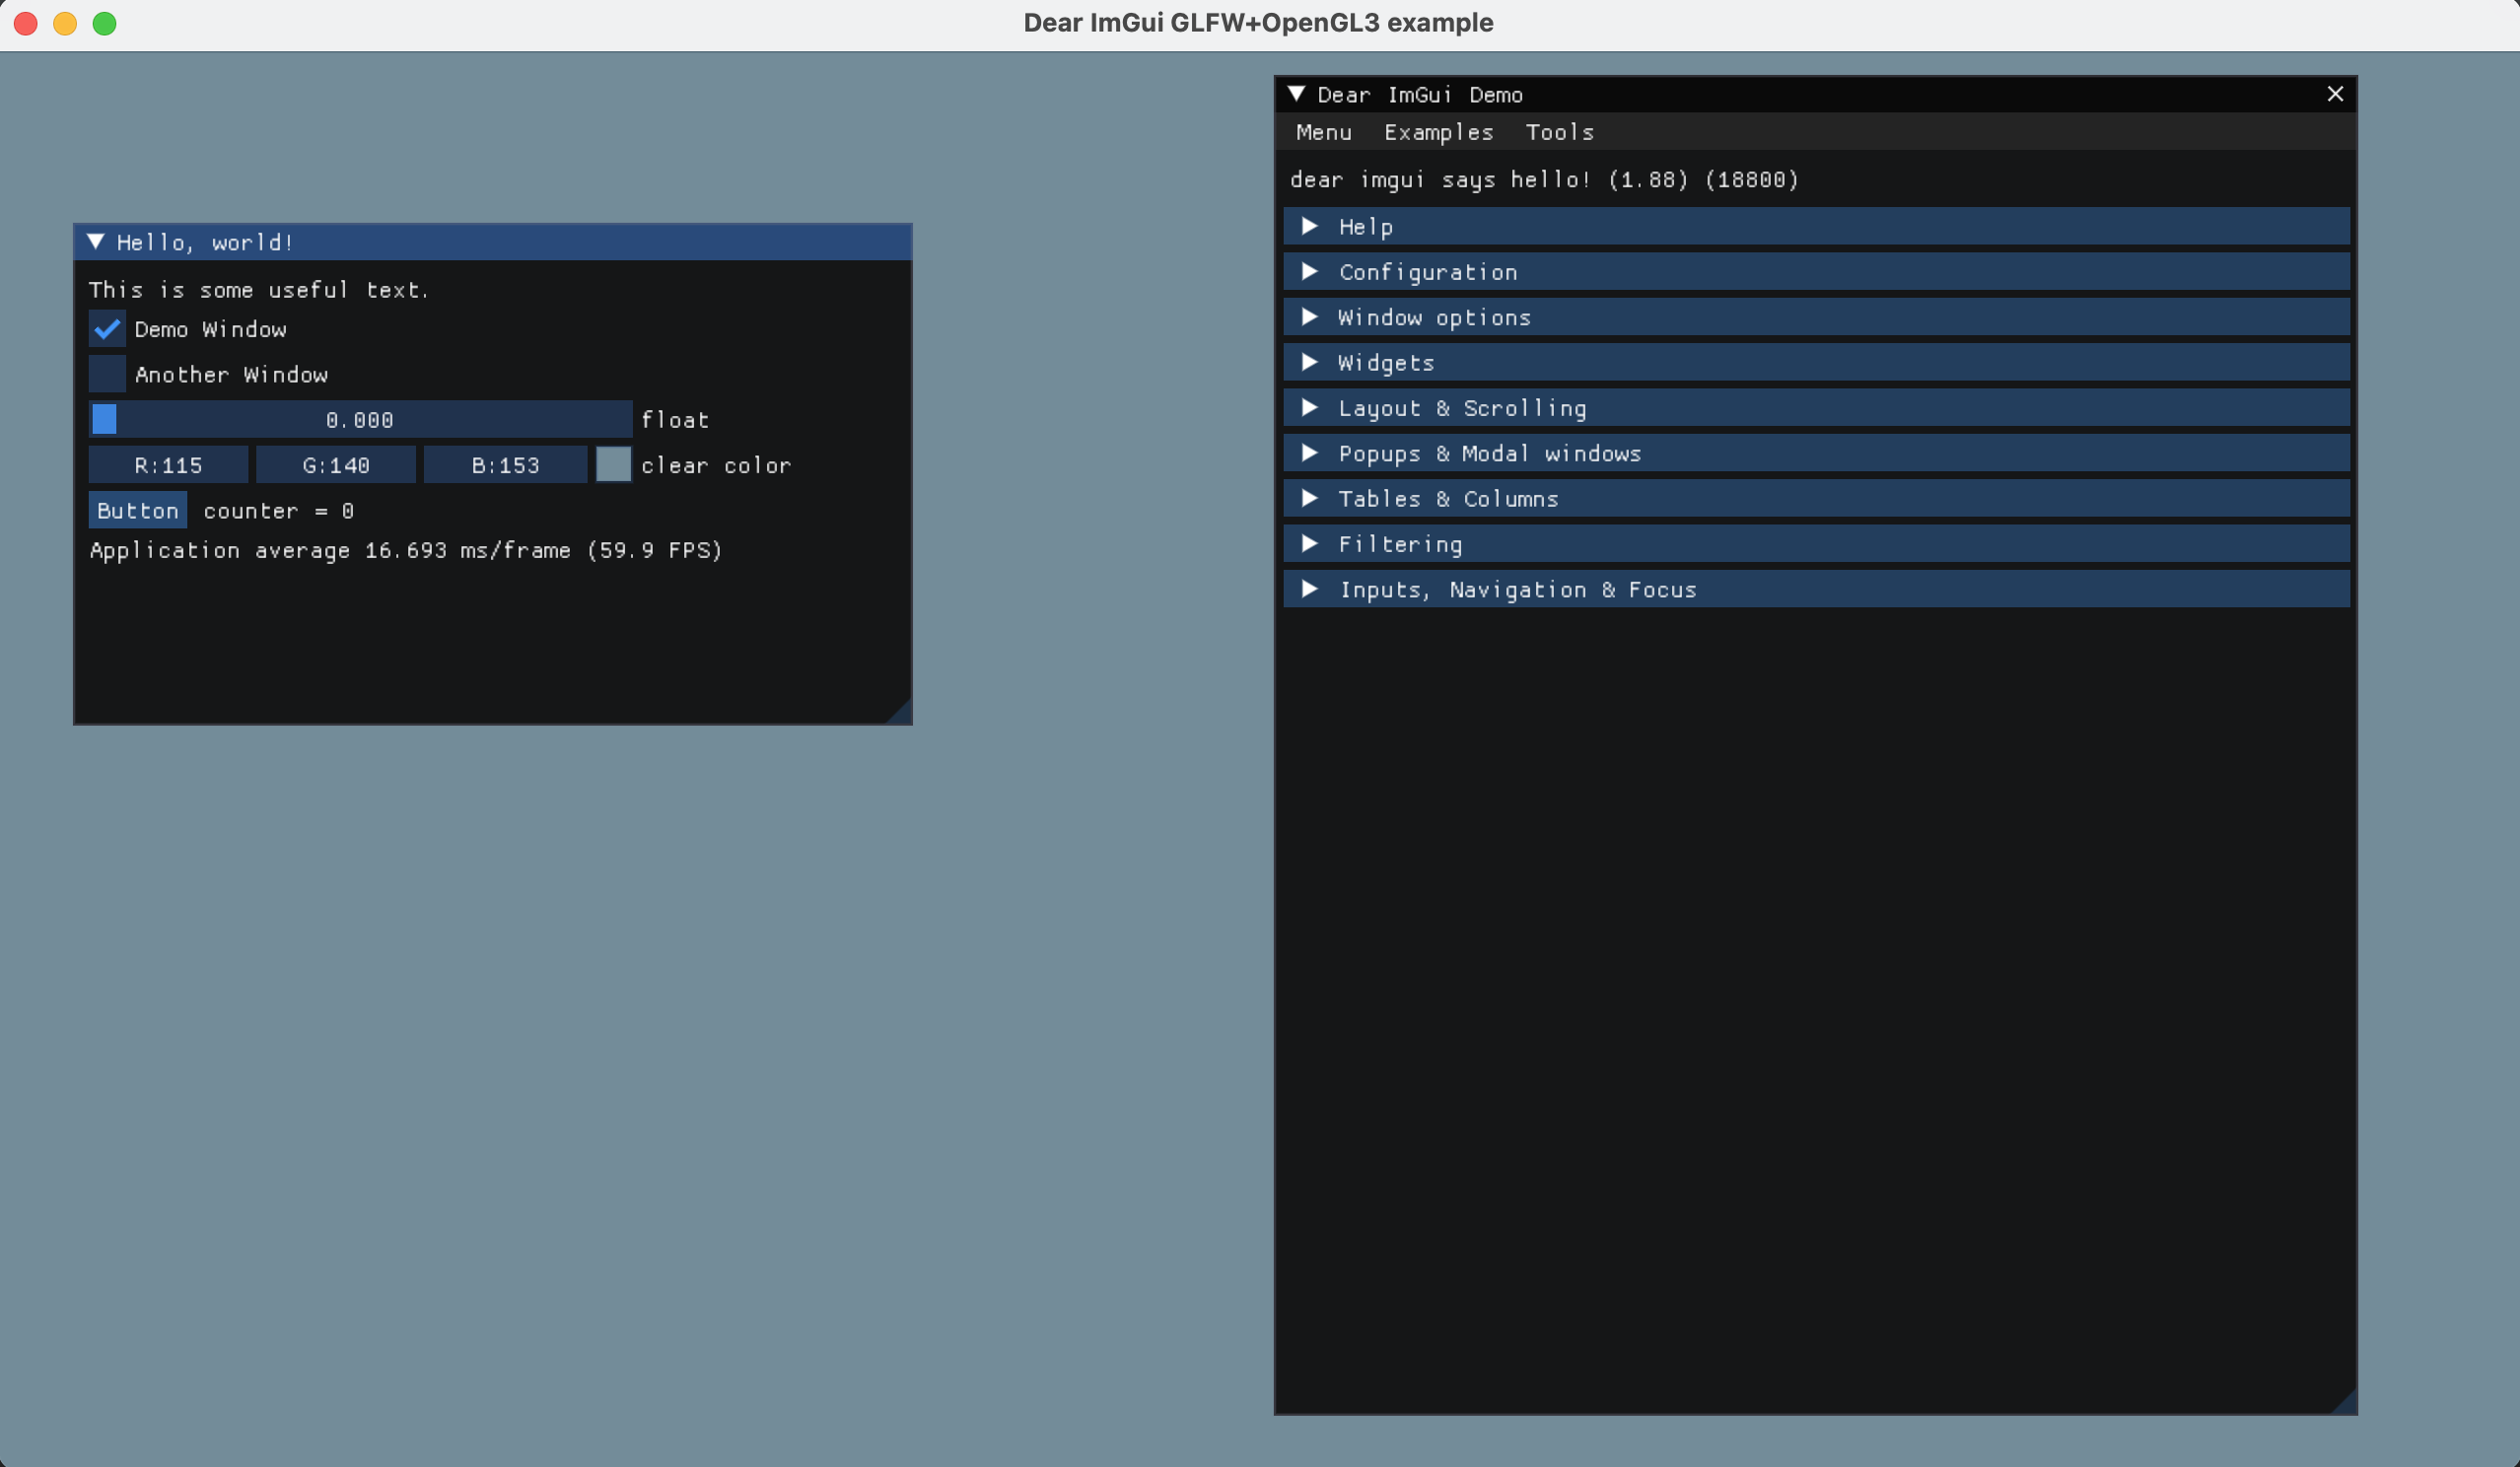Click the Button to increment counter
Viewport: 2520px width, 1467px height.
(138, 510)
